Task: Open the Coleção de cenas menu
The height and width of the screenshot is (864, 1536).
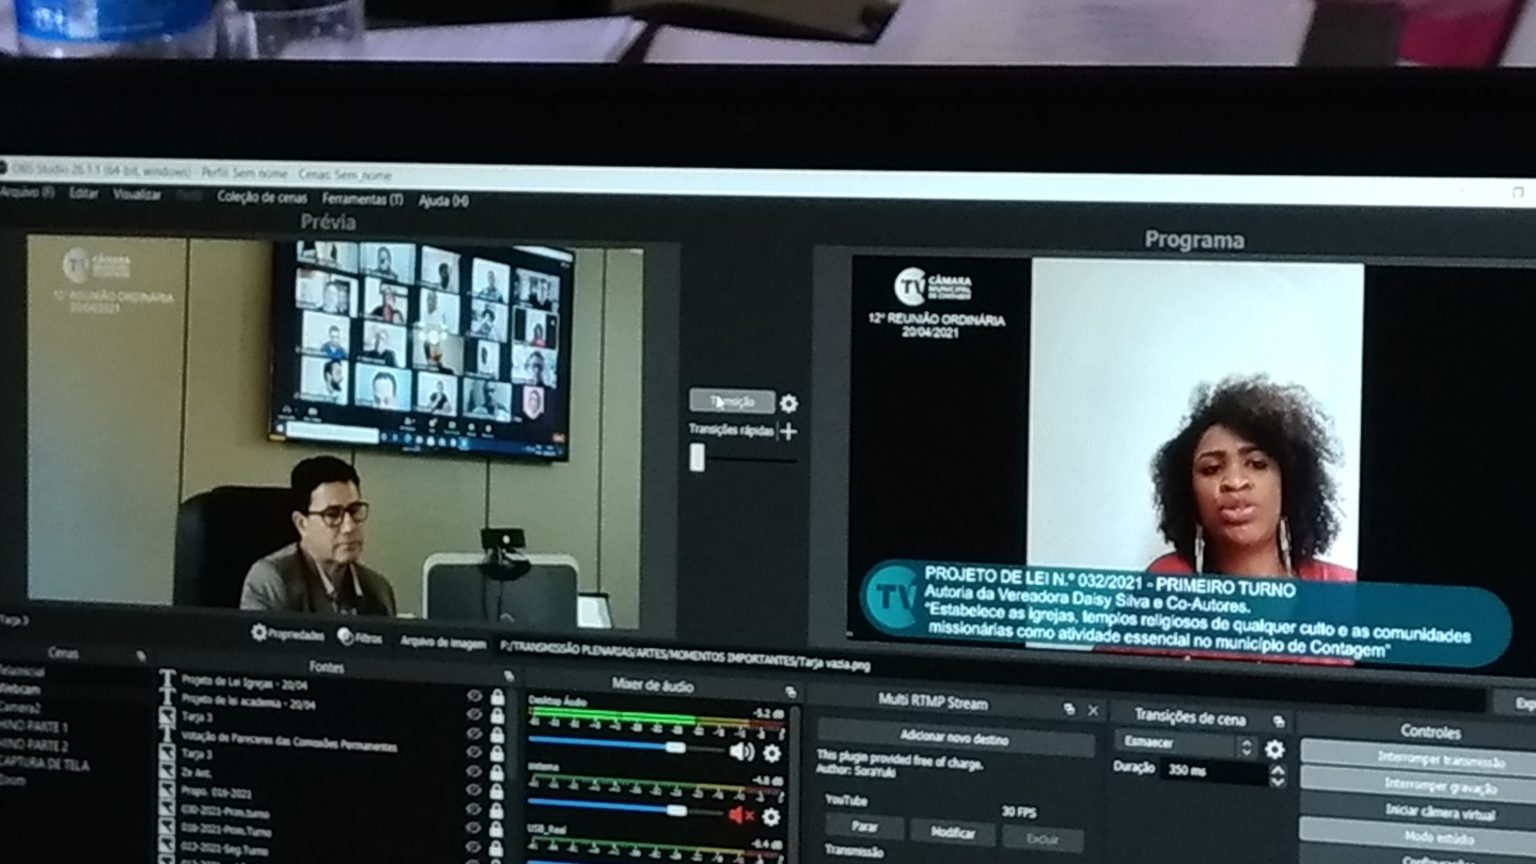Action: [262, 198]
